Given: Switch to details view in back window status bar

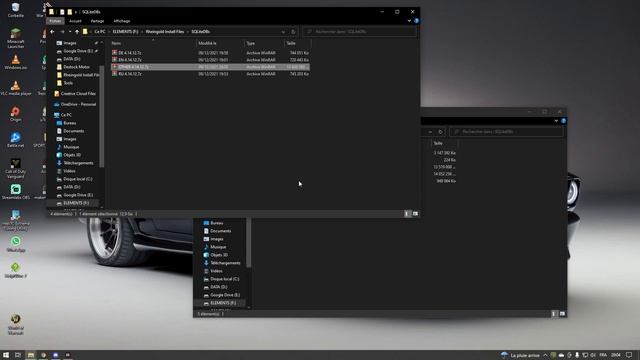Looking at the screenshot, I should click(553, 313).
